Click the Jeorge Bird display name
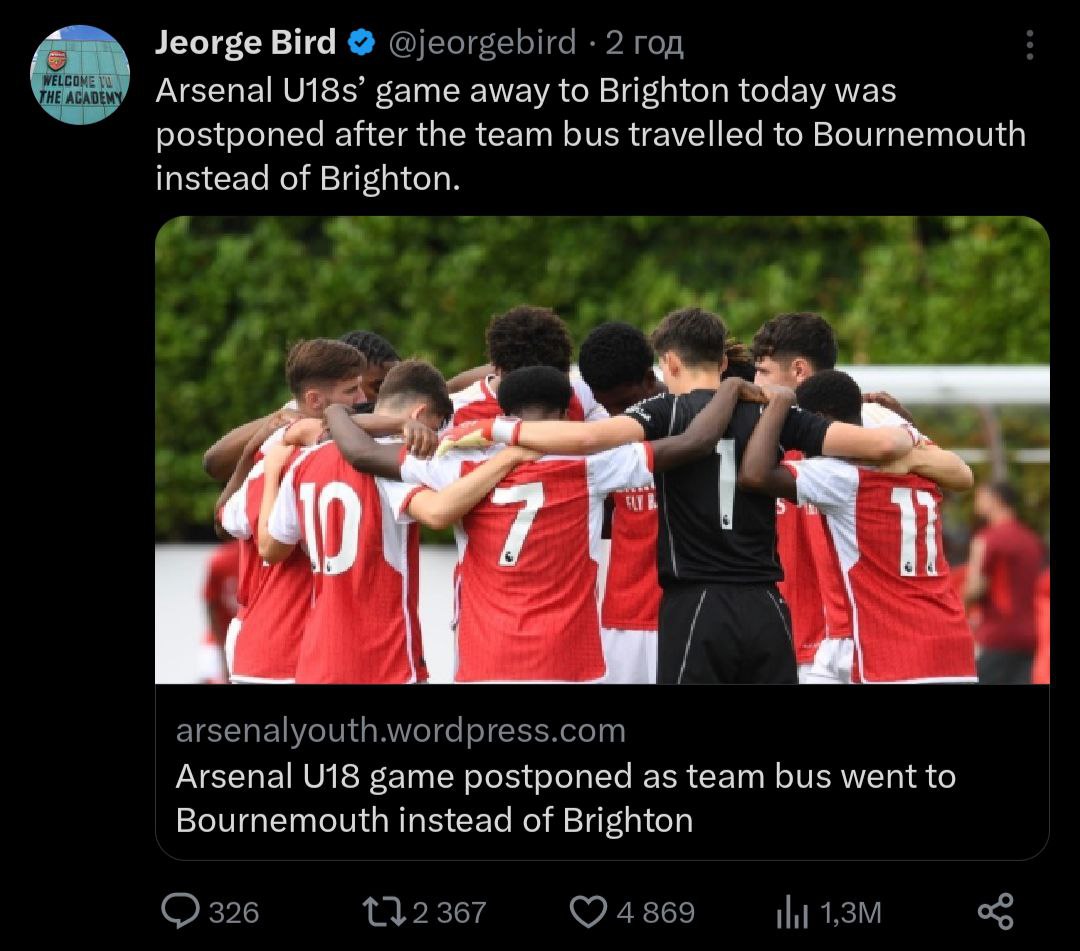The width and height of the screenshot is (1080, 951). pyautogui.click(x=246, y=43)
